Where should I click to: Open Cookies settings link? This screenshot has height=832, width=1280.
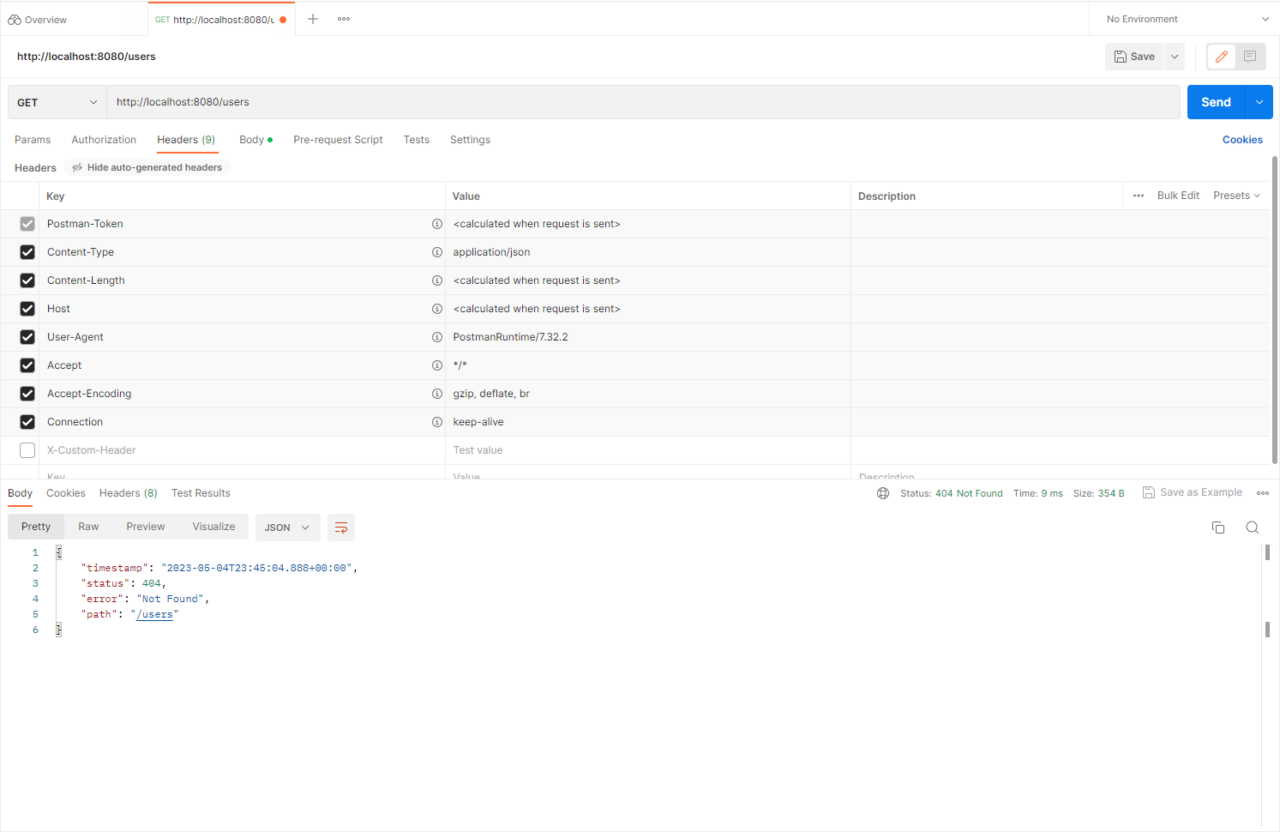[1242, 139]
